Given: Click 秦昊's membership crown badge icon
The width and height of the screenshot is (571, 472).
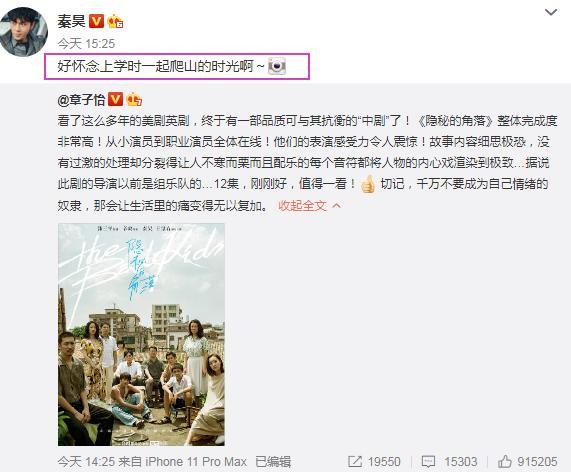Looking at the screenshot, I should tap(115, 21).
